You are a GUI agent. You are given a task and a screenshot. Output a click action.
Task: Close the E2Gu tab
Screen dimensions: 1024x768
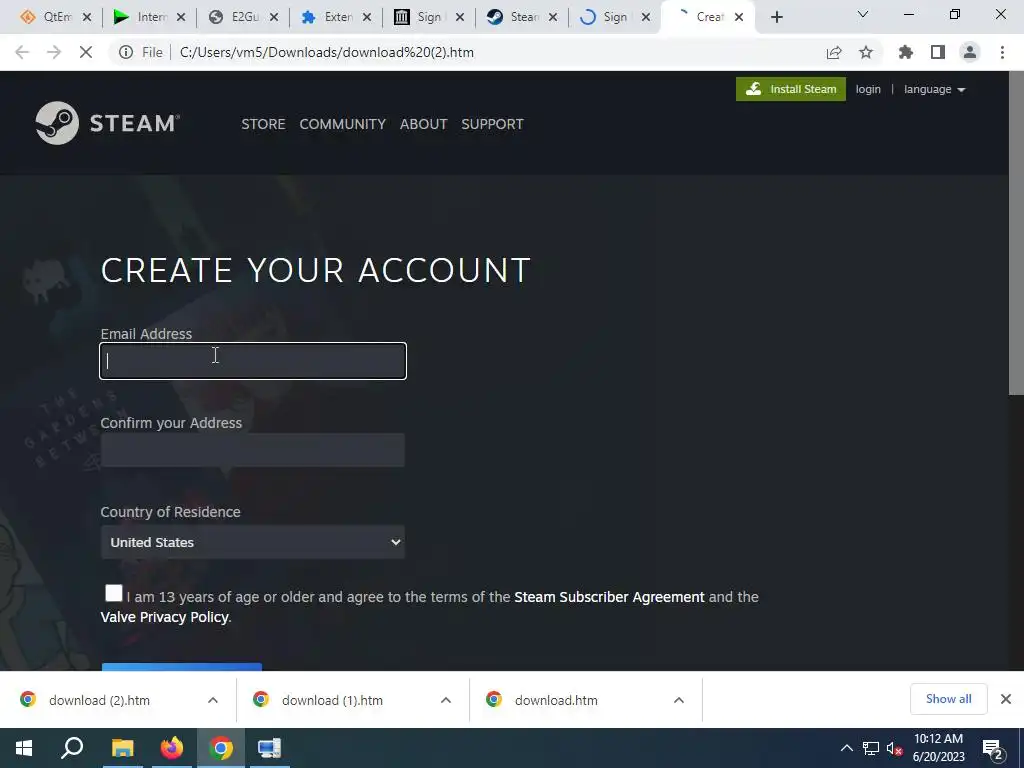[274, 18]
